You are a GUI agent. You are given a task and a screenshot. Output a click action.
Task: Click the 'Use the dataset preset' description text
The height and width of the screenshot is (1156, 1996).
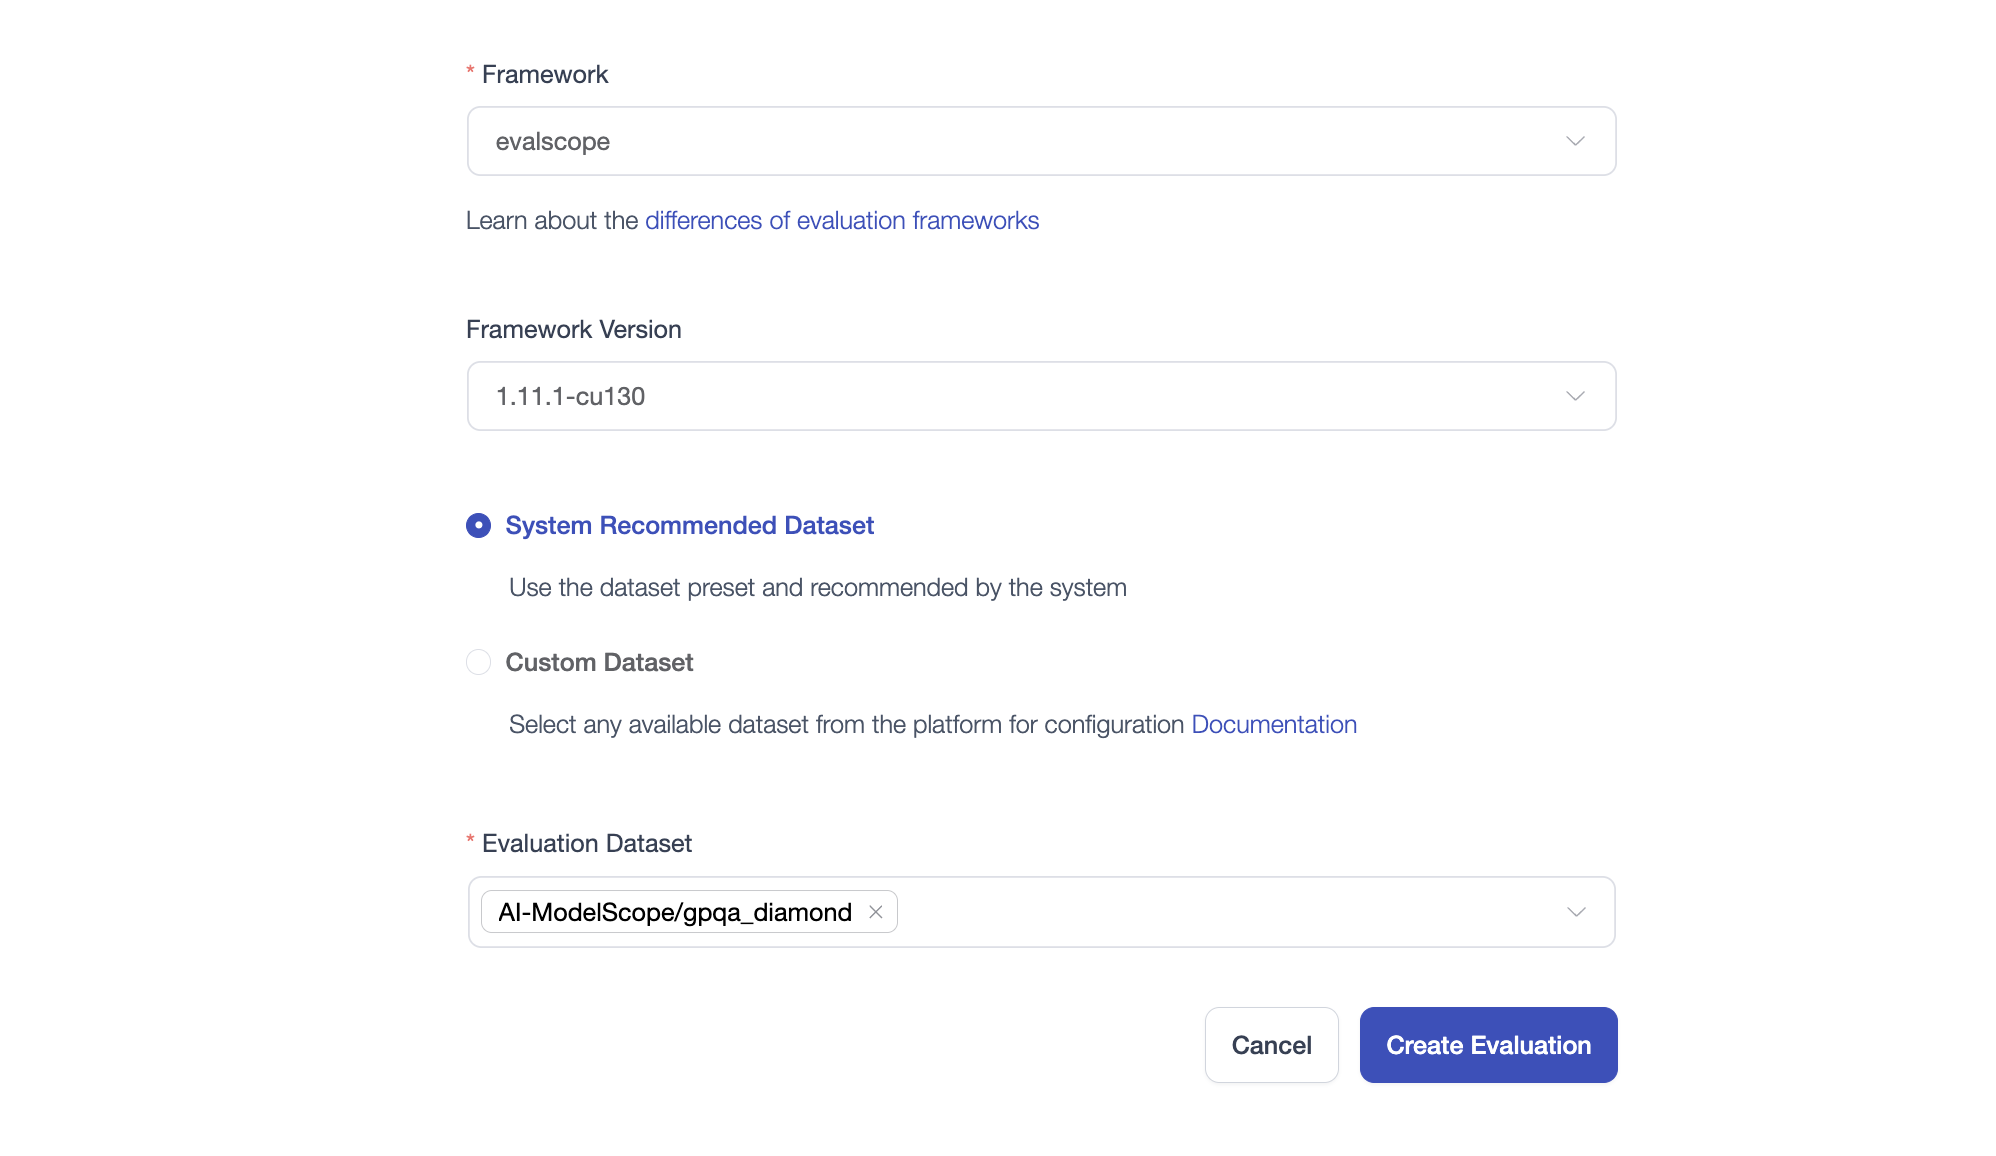818,587
